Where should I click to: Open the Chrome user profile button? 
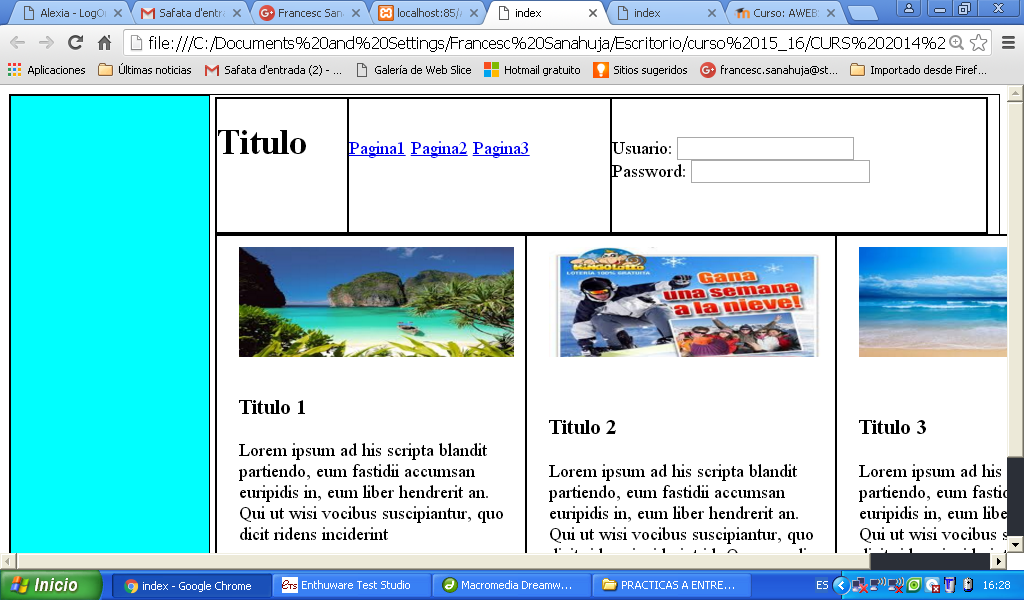pyautogui.click(x=908, y=8)
